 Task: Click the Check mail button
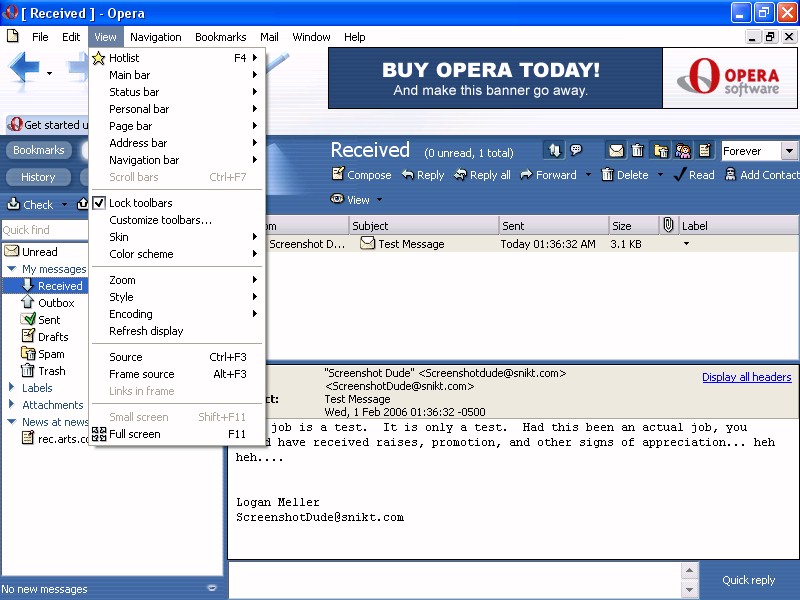click(x=31, y=205)
